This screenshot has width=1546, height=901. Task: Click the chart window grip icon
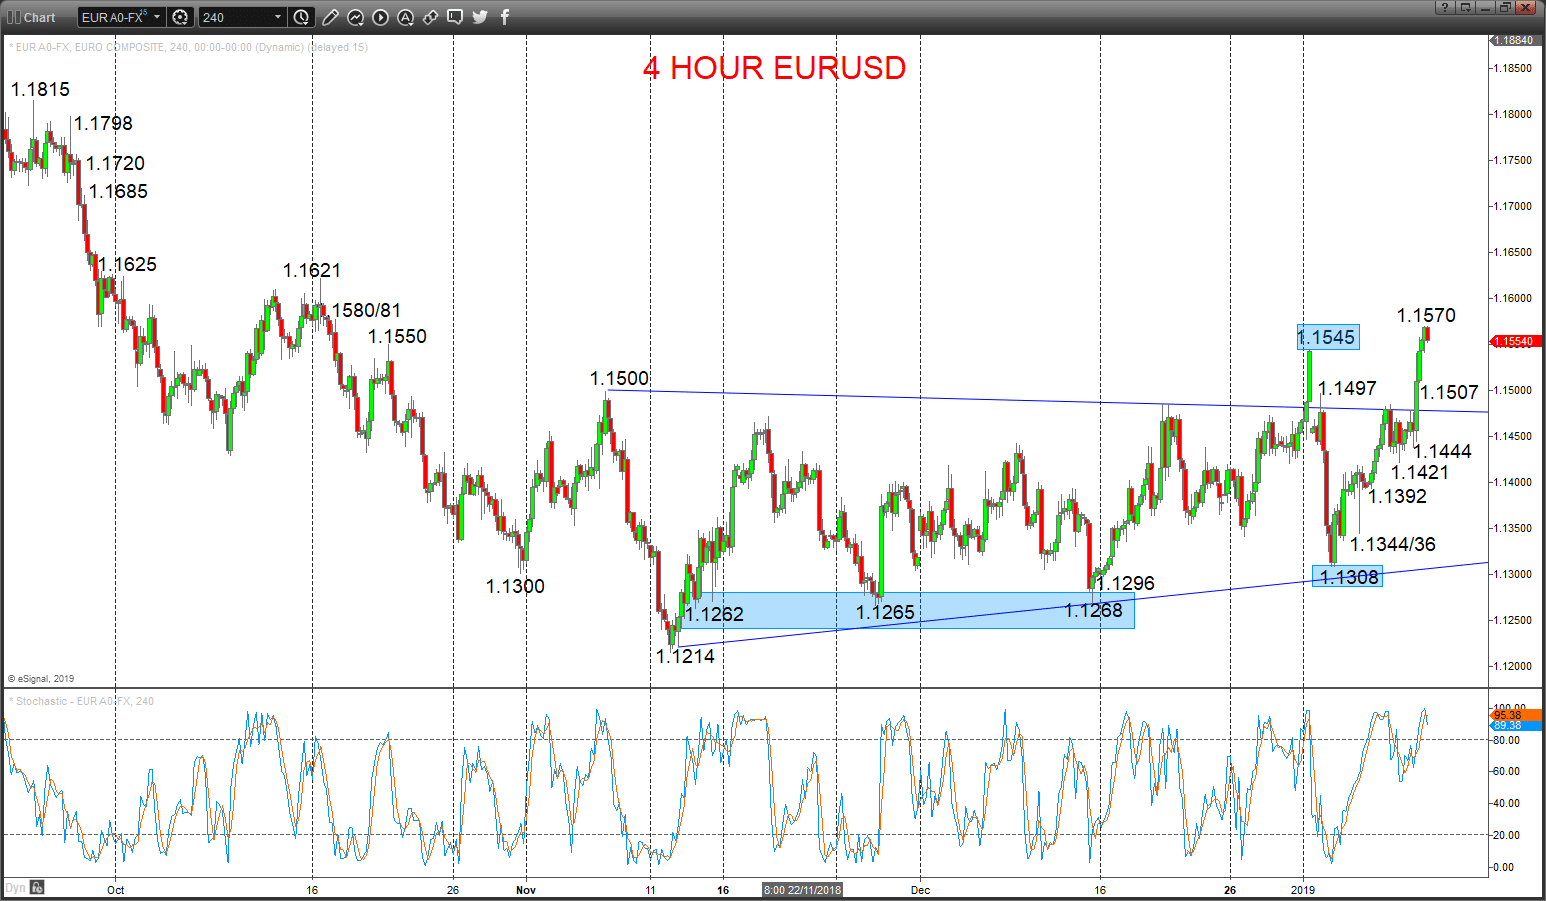(x=14, y=17)
